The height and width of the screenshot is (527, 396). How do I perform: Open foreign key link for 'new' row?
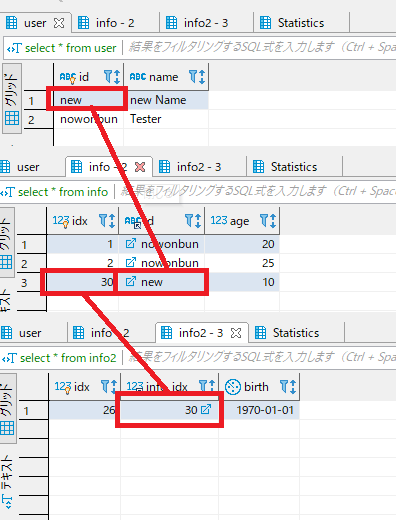coord(130,281)
